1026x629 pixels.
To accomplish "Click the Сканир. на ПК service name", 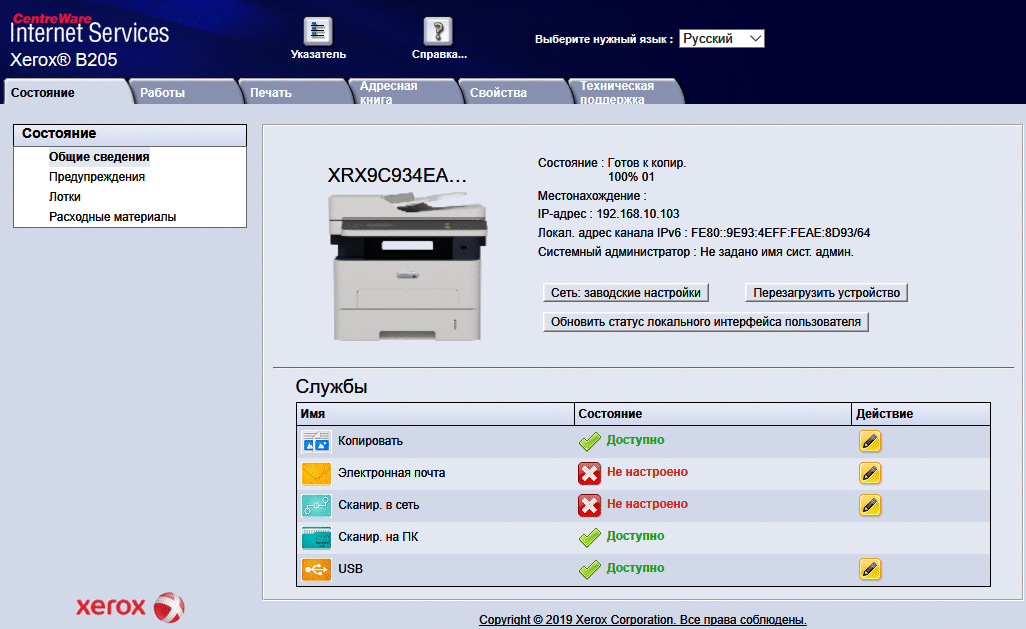I will [x=378, y=537].
